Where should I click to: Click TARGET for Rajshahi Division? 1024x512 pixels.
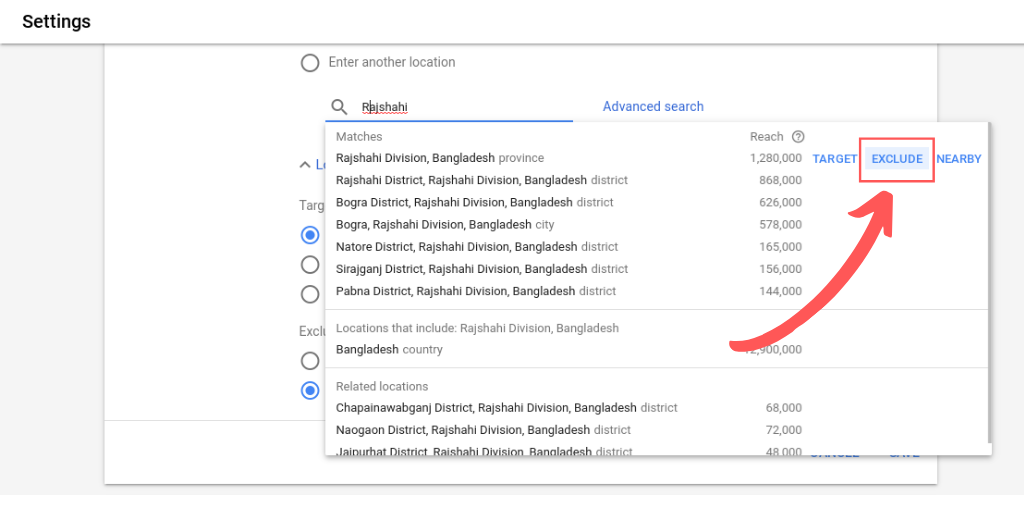(835, 159)
